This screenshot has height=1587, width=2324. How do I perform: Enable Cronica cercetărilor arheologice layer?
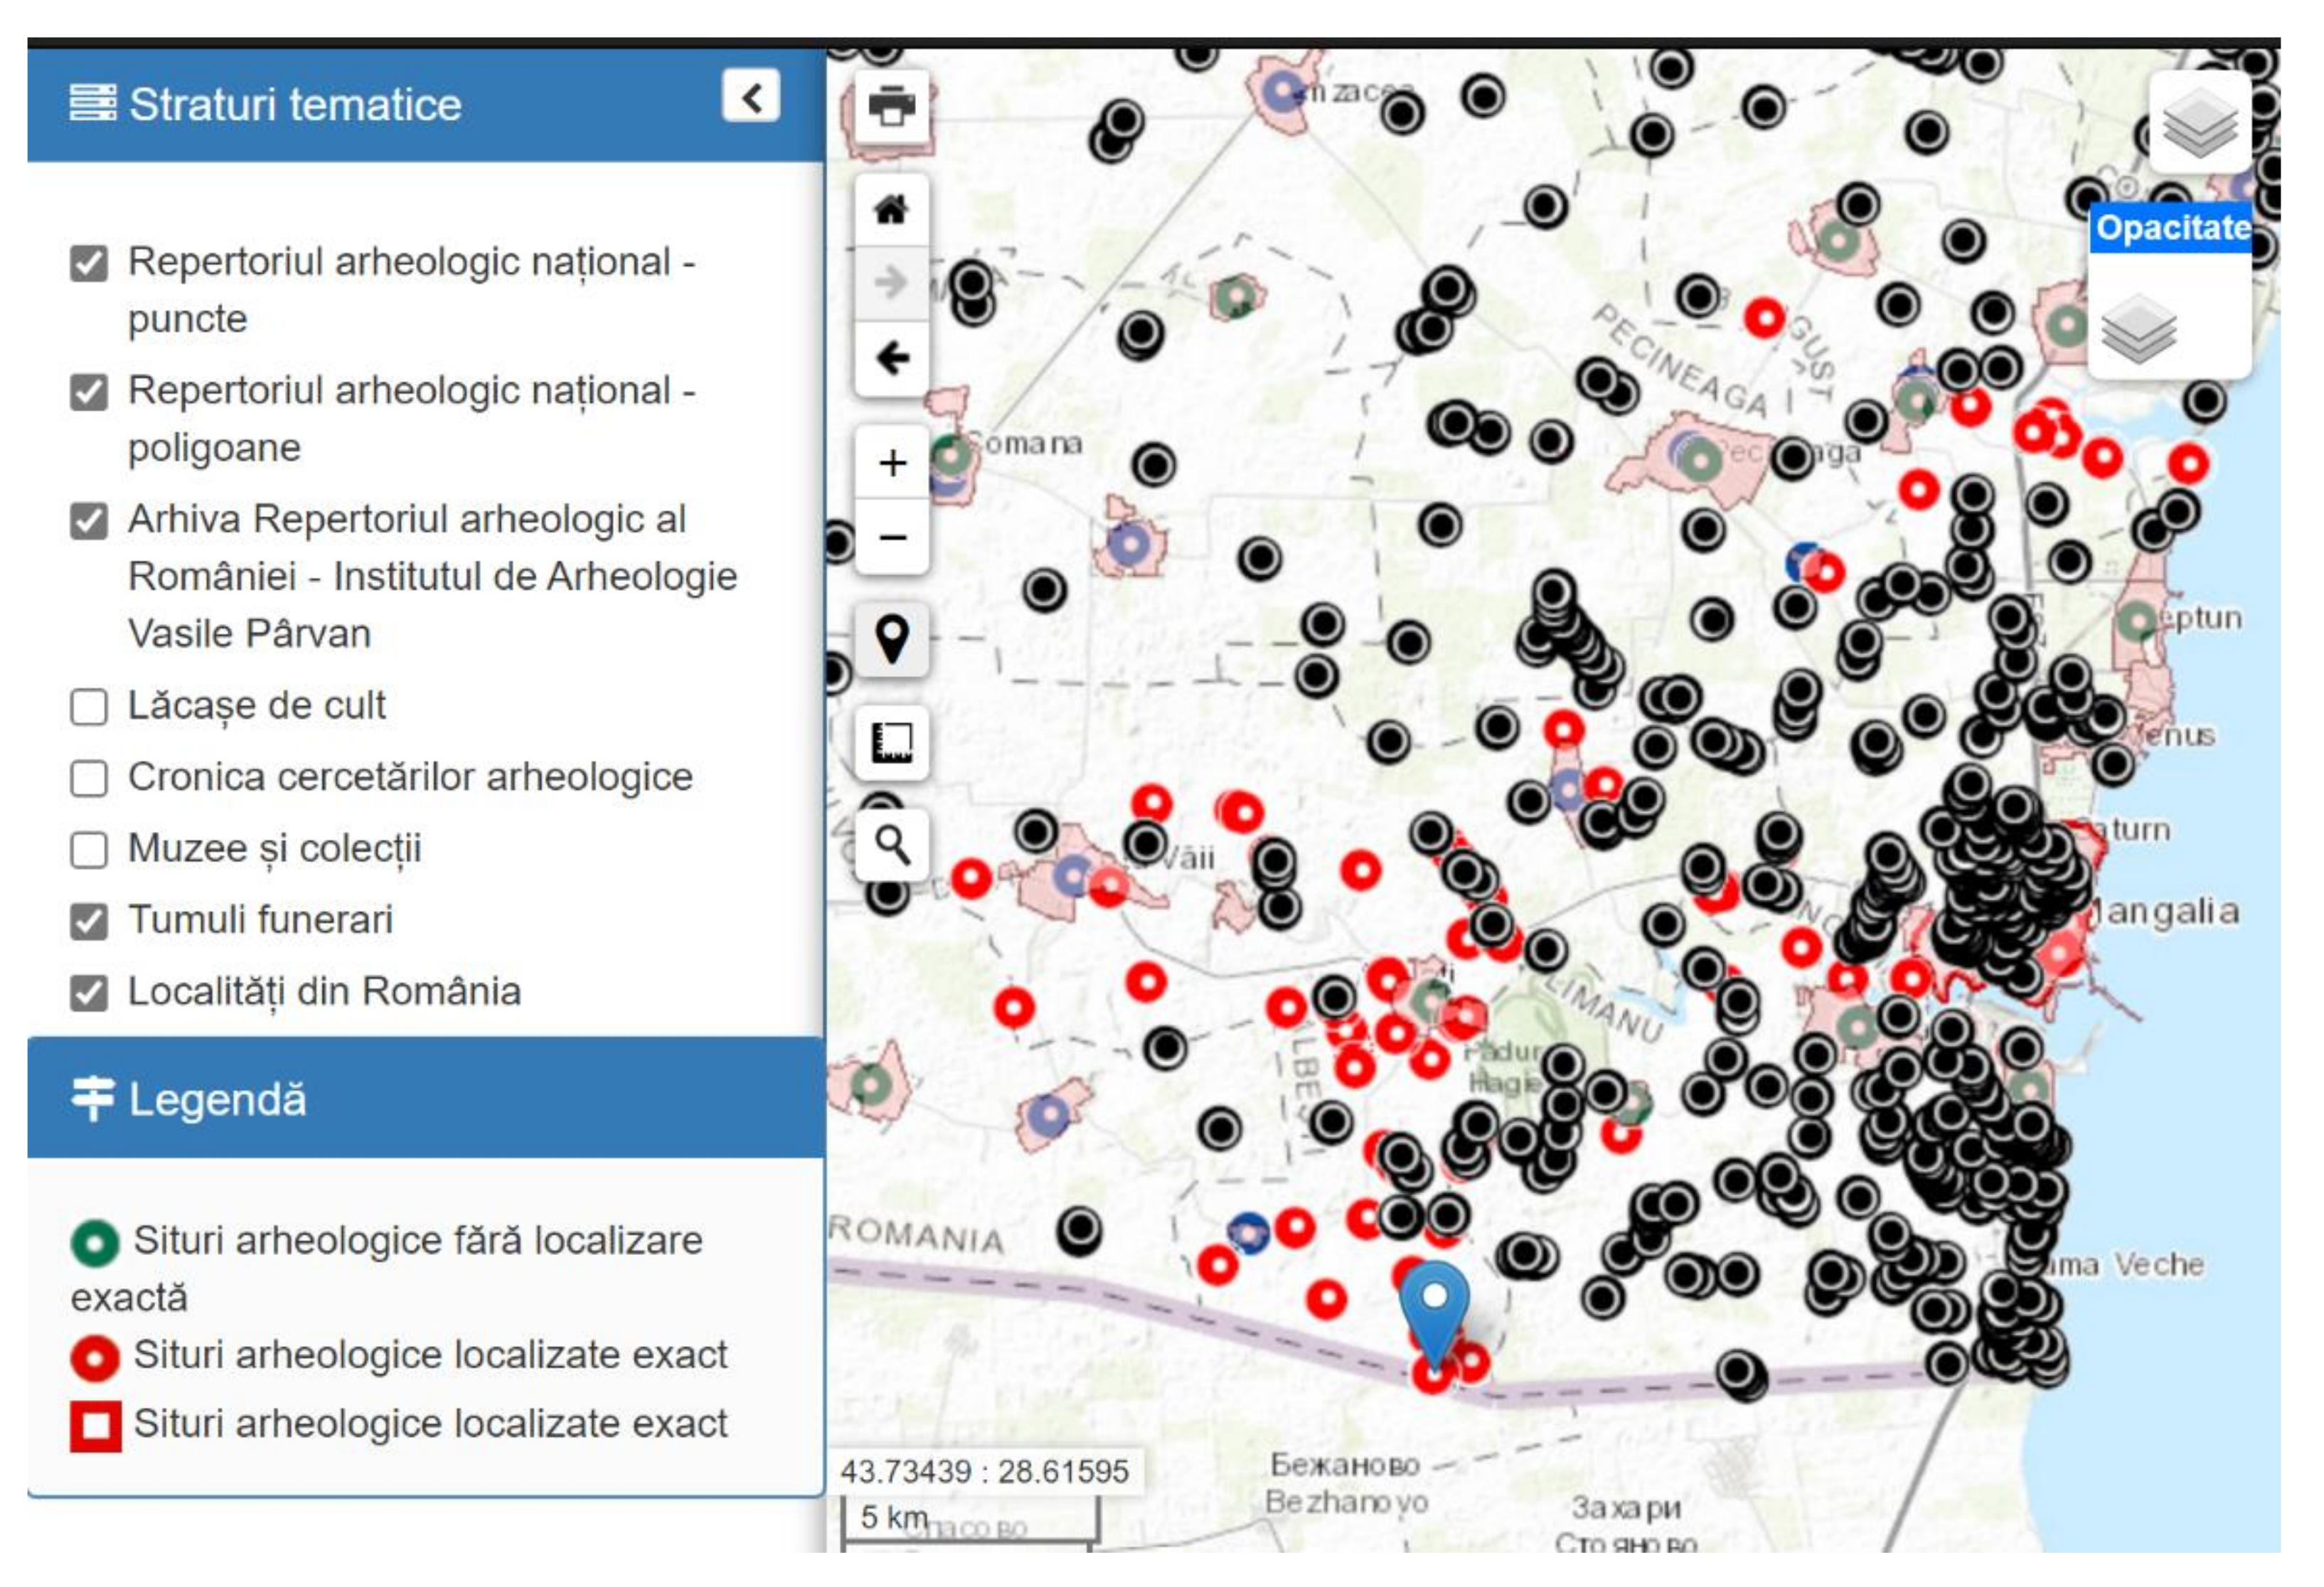click(89, 778)
